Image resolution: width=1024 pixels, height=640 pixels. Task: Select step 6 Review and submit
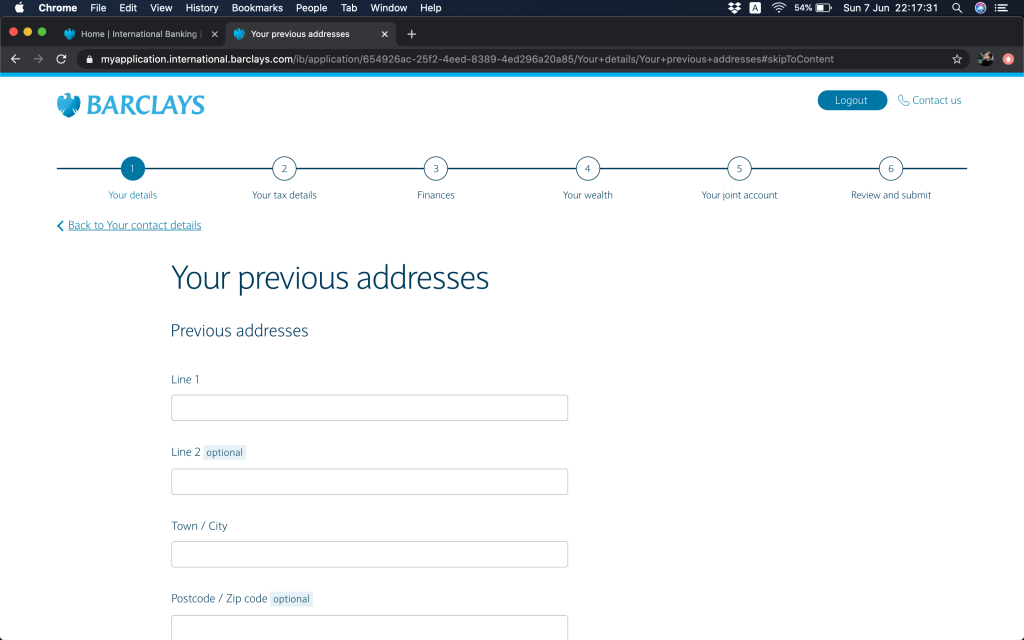[890, 169]
